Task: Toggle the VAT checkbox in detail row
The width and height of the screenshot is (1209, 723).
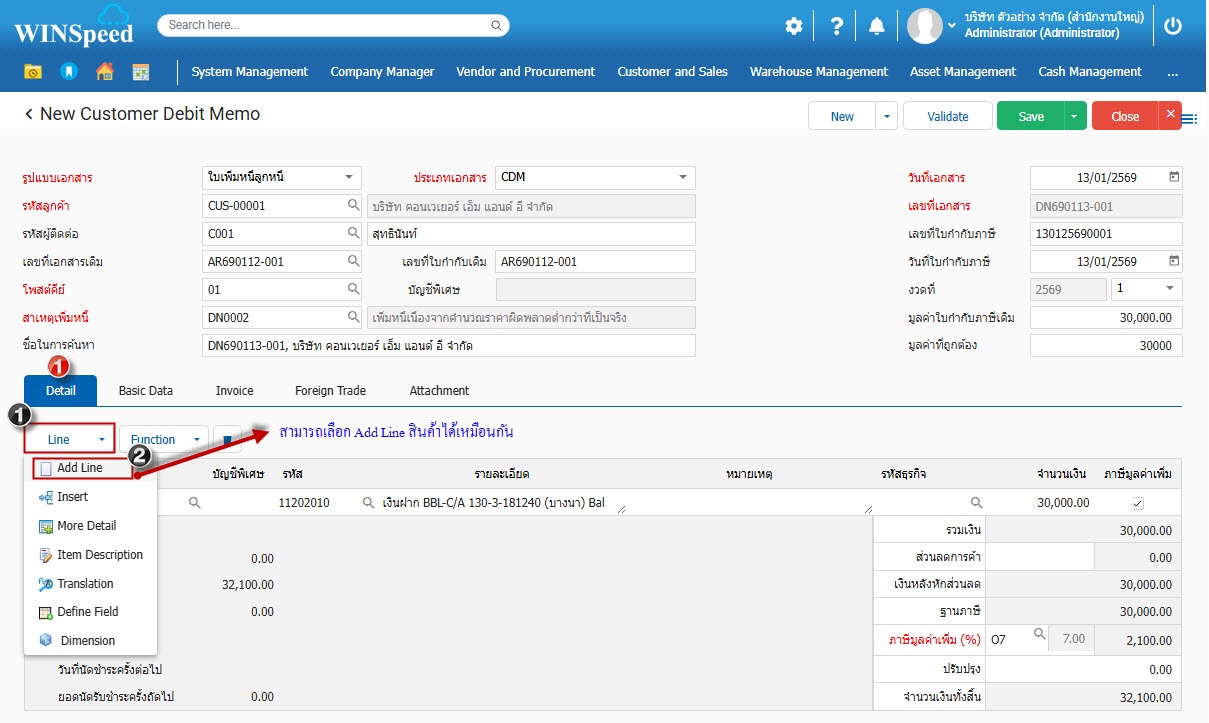Action: pyautogui.click(x=1137, y=503)
